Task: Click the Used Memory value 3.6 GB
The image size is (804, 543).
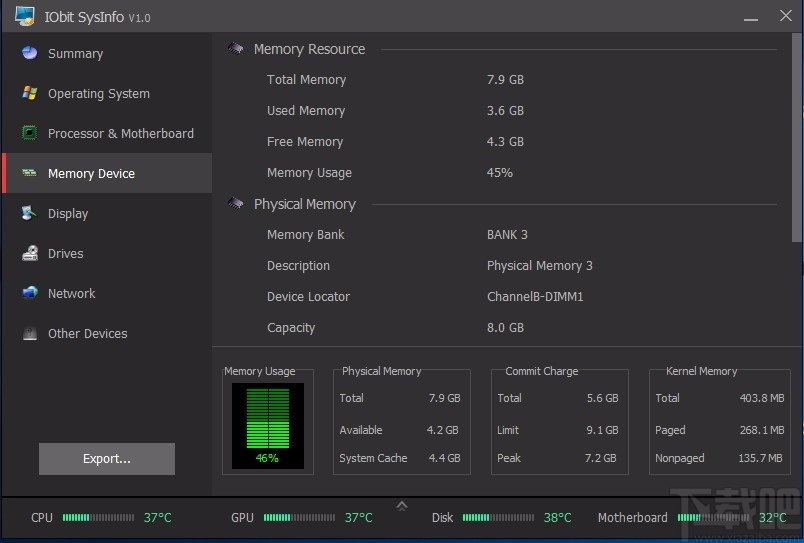Action: 505,110
